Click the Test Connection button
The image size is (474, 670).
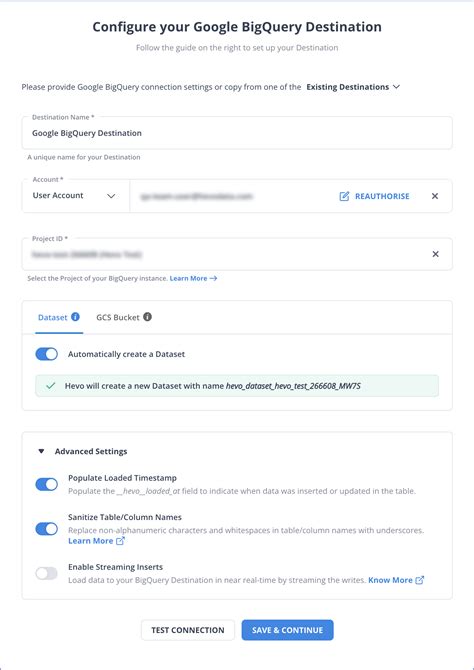(188, 630)
